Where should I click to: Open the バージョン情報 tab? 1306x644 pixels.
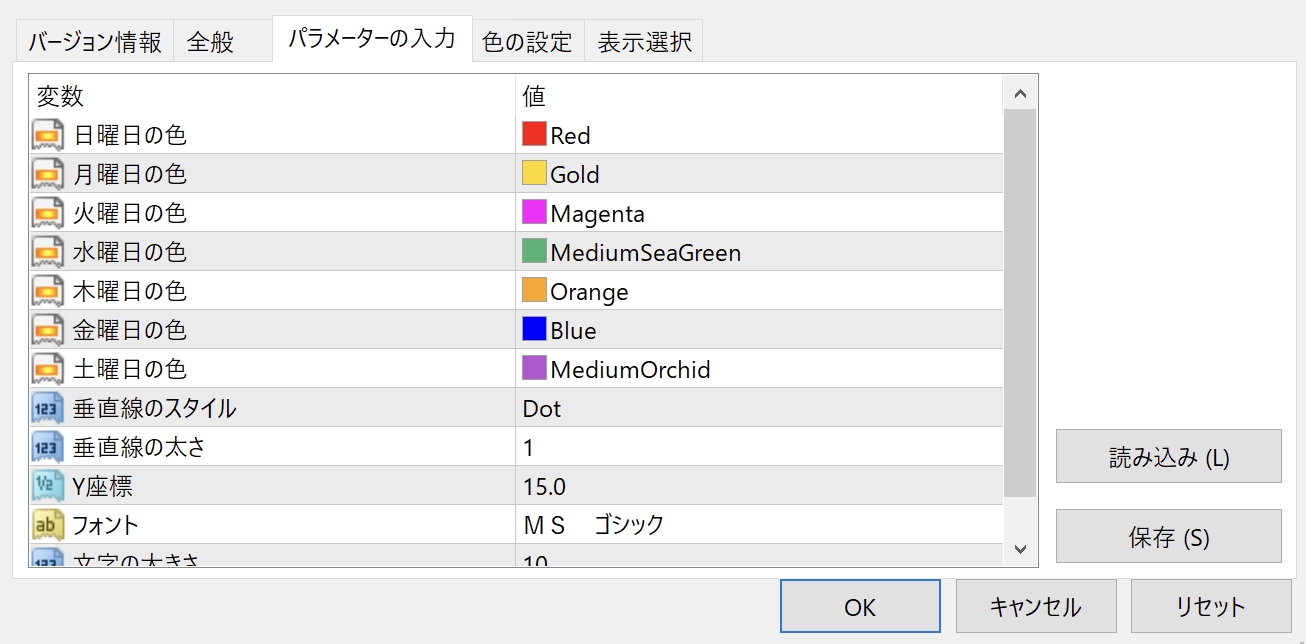pyautogui.click(x=94, y=42)
